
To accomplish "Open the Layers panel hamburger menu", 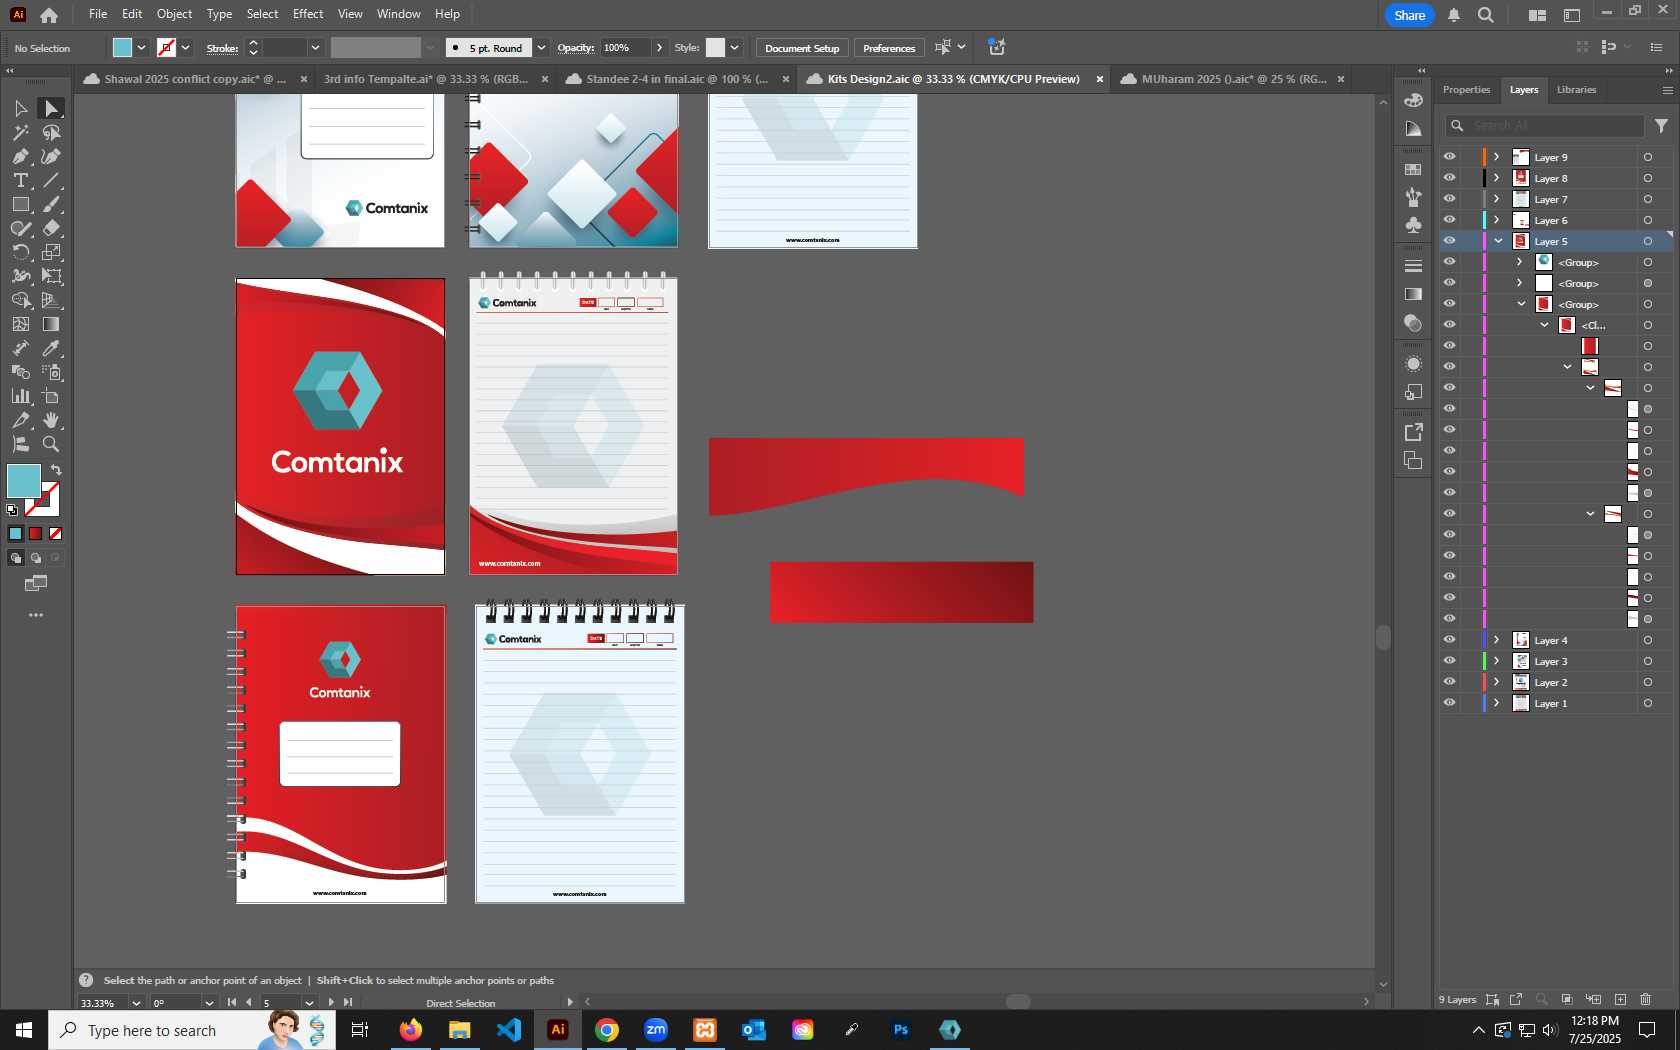I will 1667,90.
